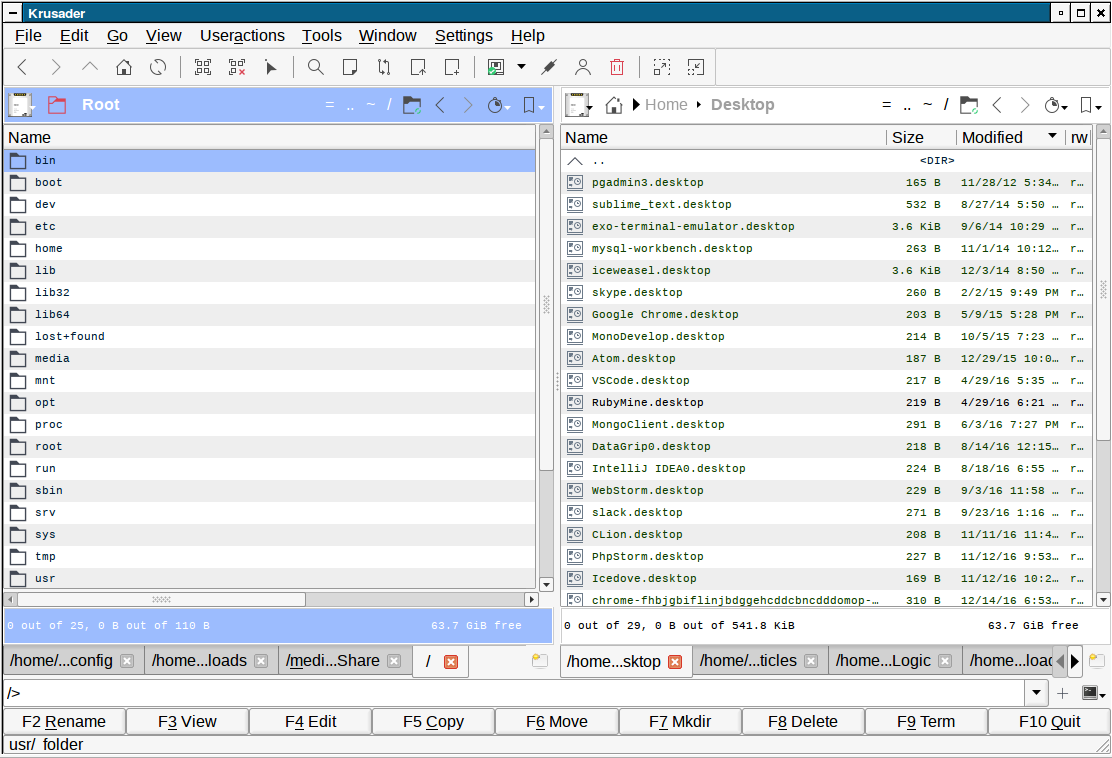This screenshot has height=758, width=1112.
Task: Open the right panel's history clock dropdown
Action: (x=1056, y=105)
